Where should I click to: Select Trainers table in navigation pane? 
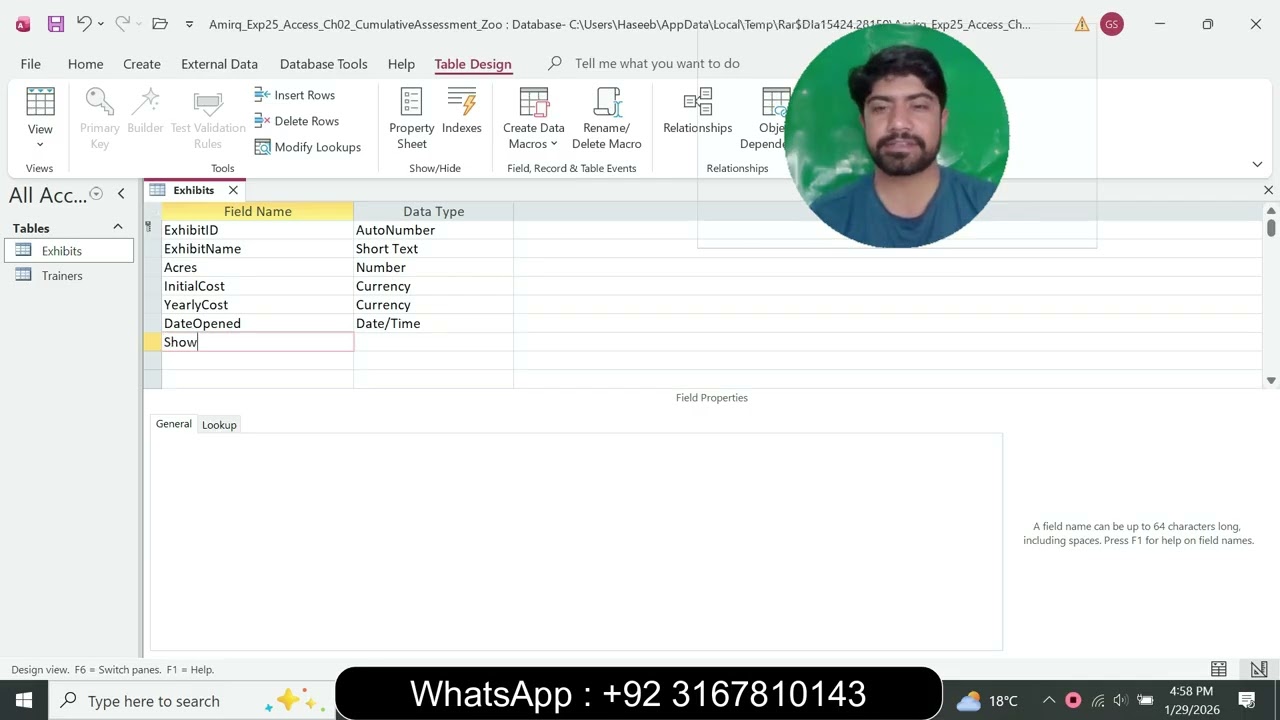point(69,276)
